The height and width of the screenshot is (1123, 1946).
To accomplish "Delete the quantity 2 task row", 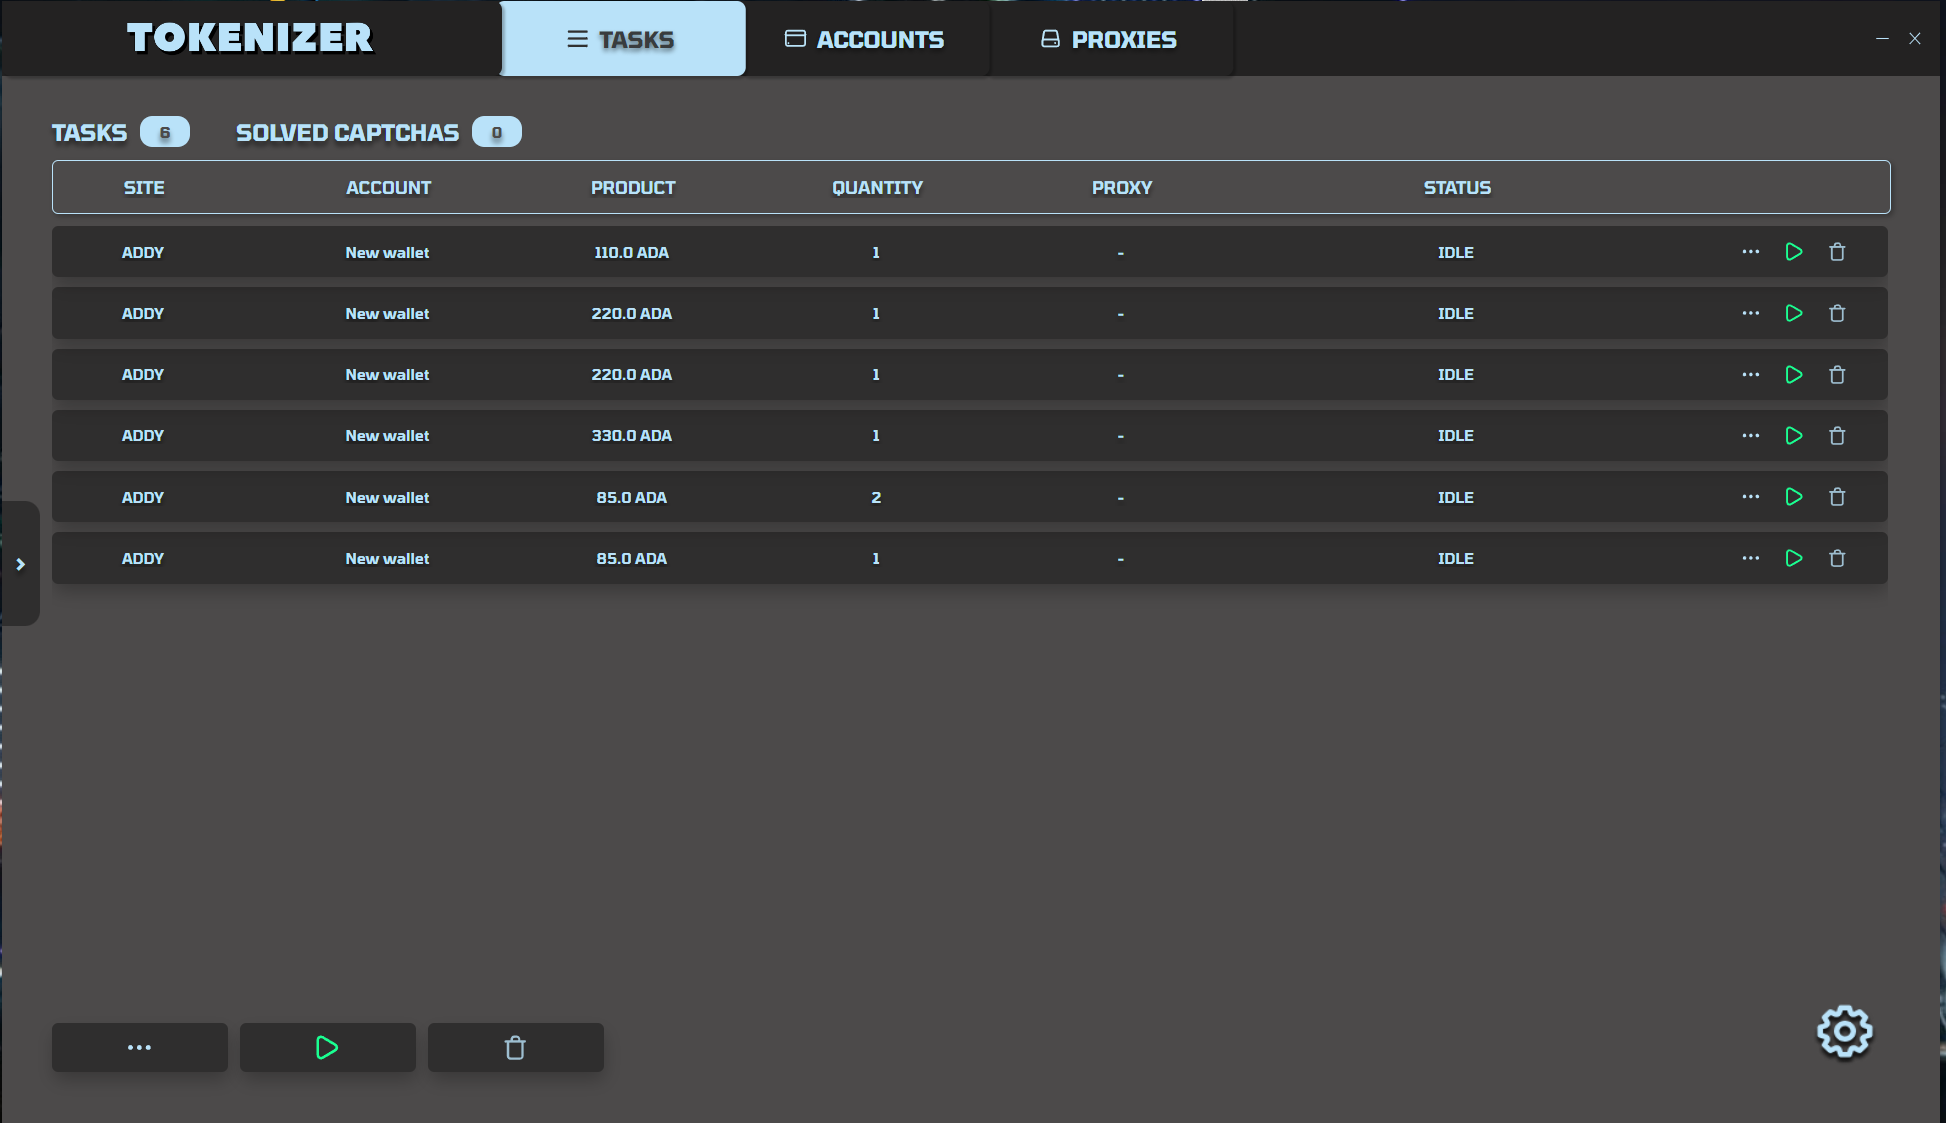I will (x=1837, y=497).
